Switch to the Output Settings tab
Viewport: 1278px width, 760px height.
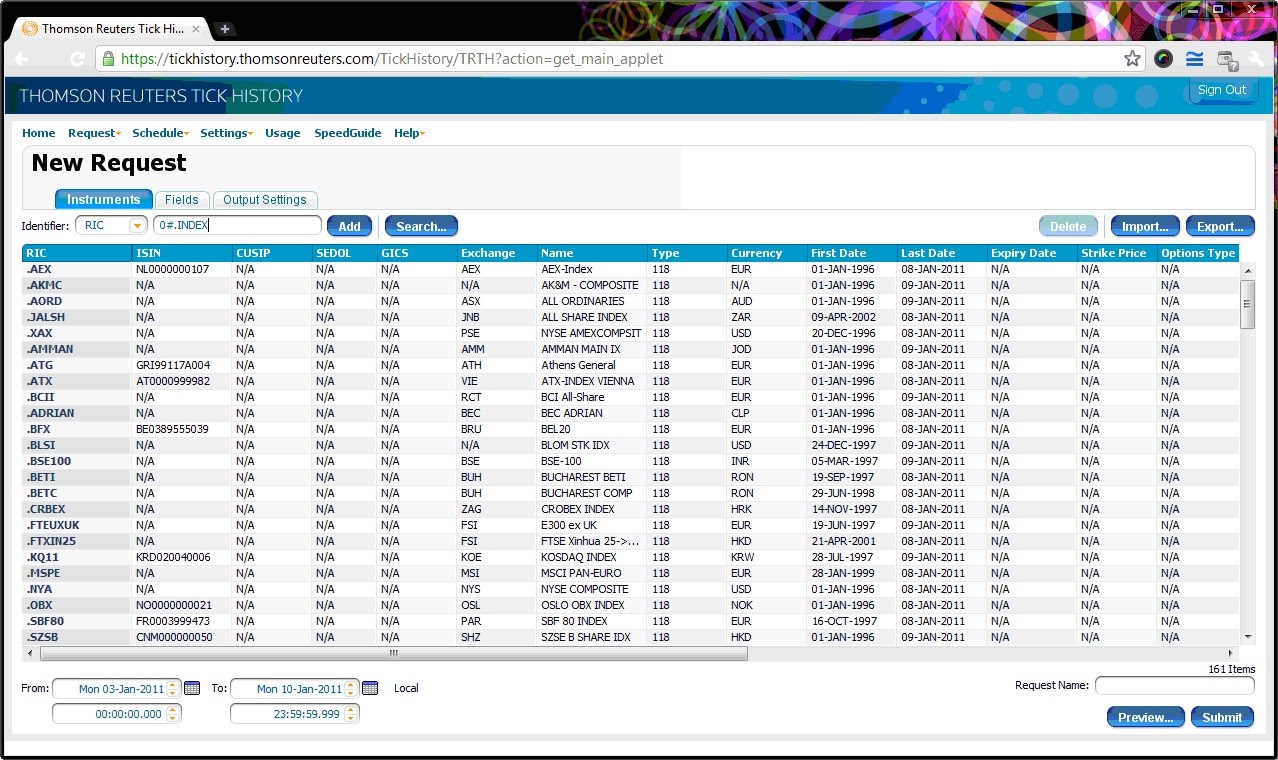tap(265, 200)
